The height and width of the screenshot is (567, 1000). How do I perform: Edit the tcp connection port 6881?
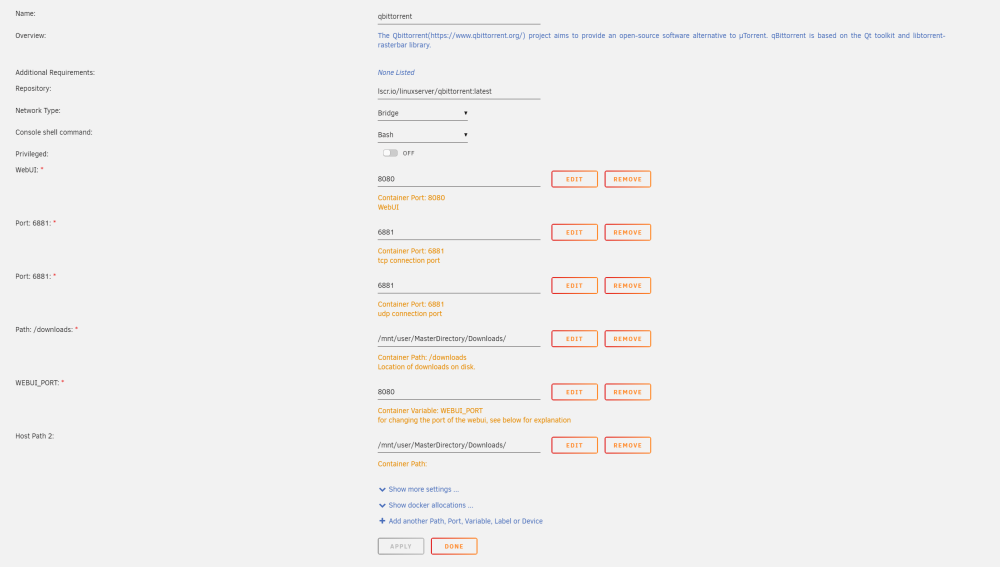point(575,232)
